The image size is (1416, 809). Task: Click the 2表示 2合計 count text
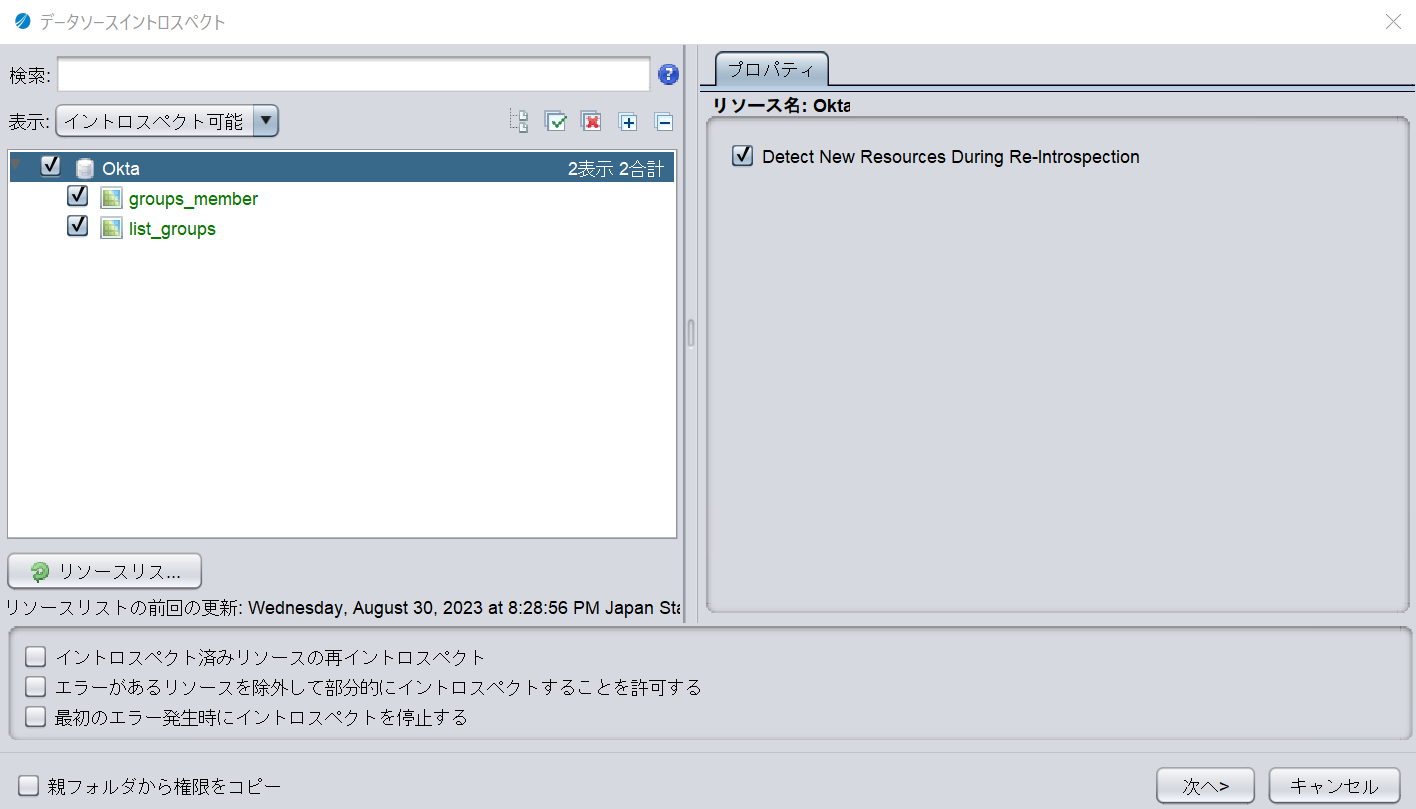click(x=616, y=169)
